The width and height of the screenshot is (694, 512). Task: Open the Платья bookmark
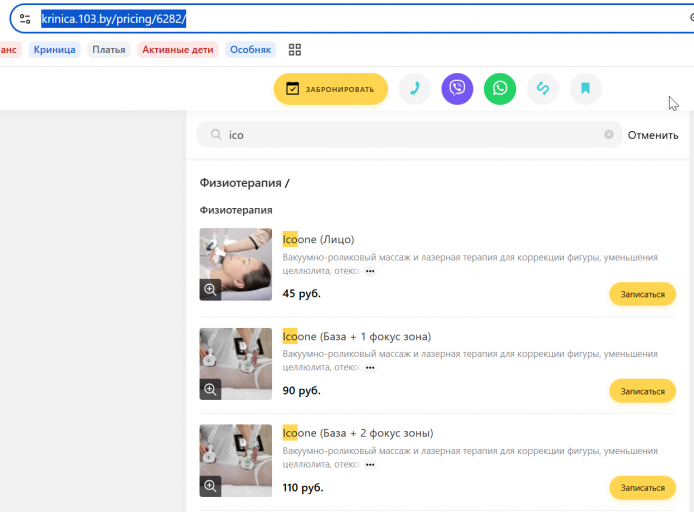pyautogui.click(x=109, y=50)
